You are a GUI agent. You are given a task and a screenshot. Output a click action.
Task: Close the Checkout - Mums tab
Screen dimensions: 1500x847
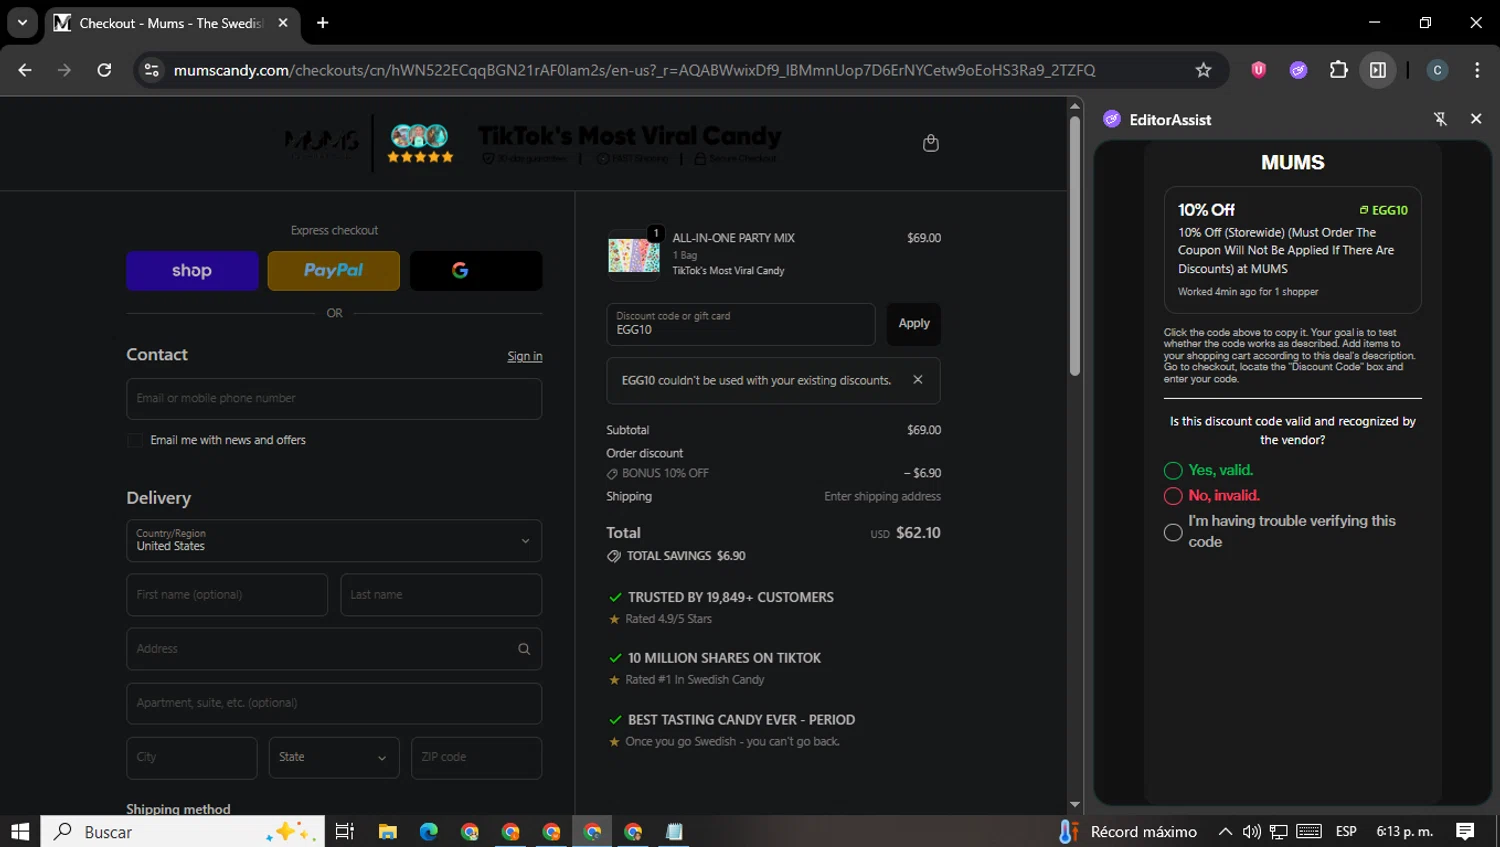click(283, 23)
